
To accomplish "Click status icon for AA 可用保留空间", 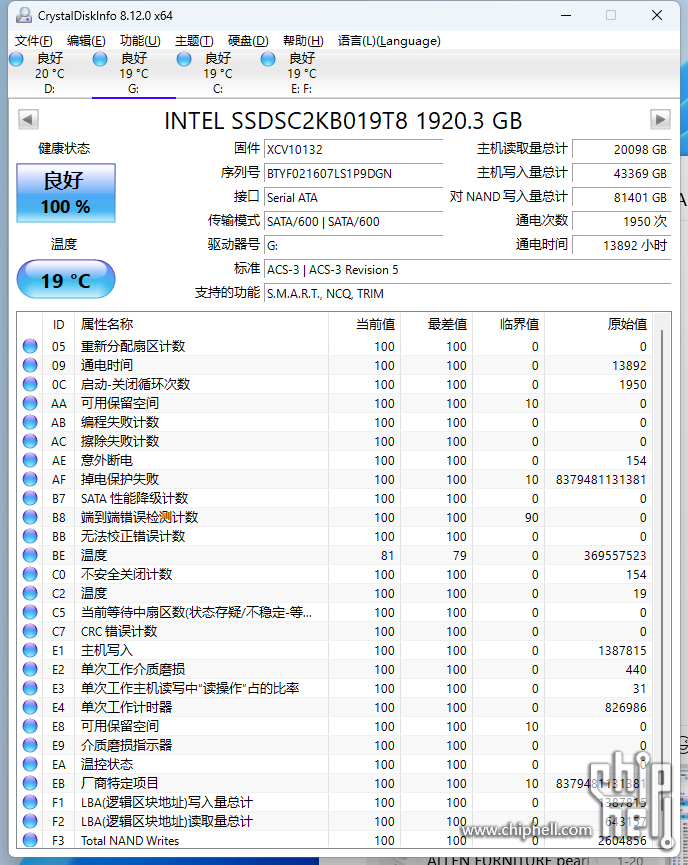I will coord(30,403).
